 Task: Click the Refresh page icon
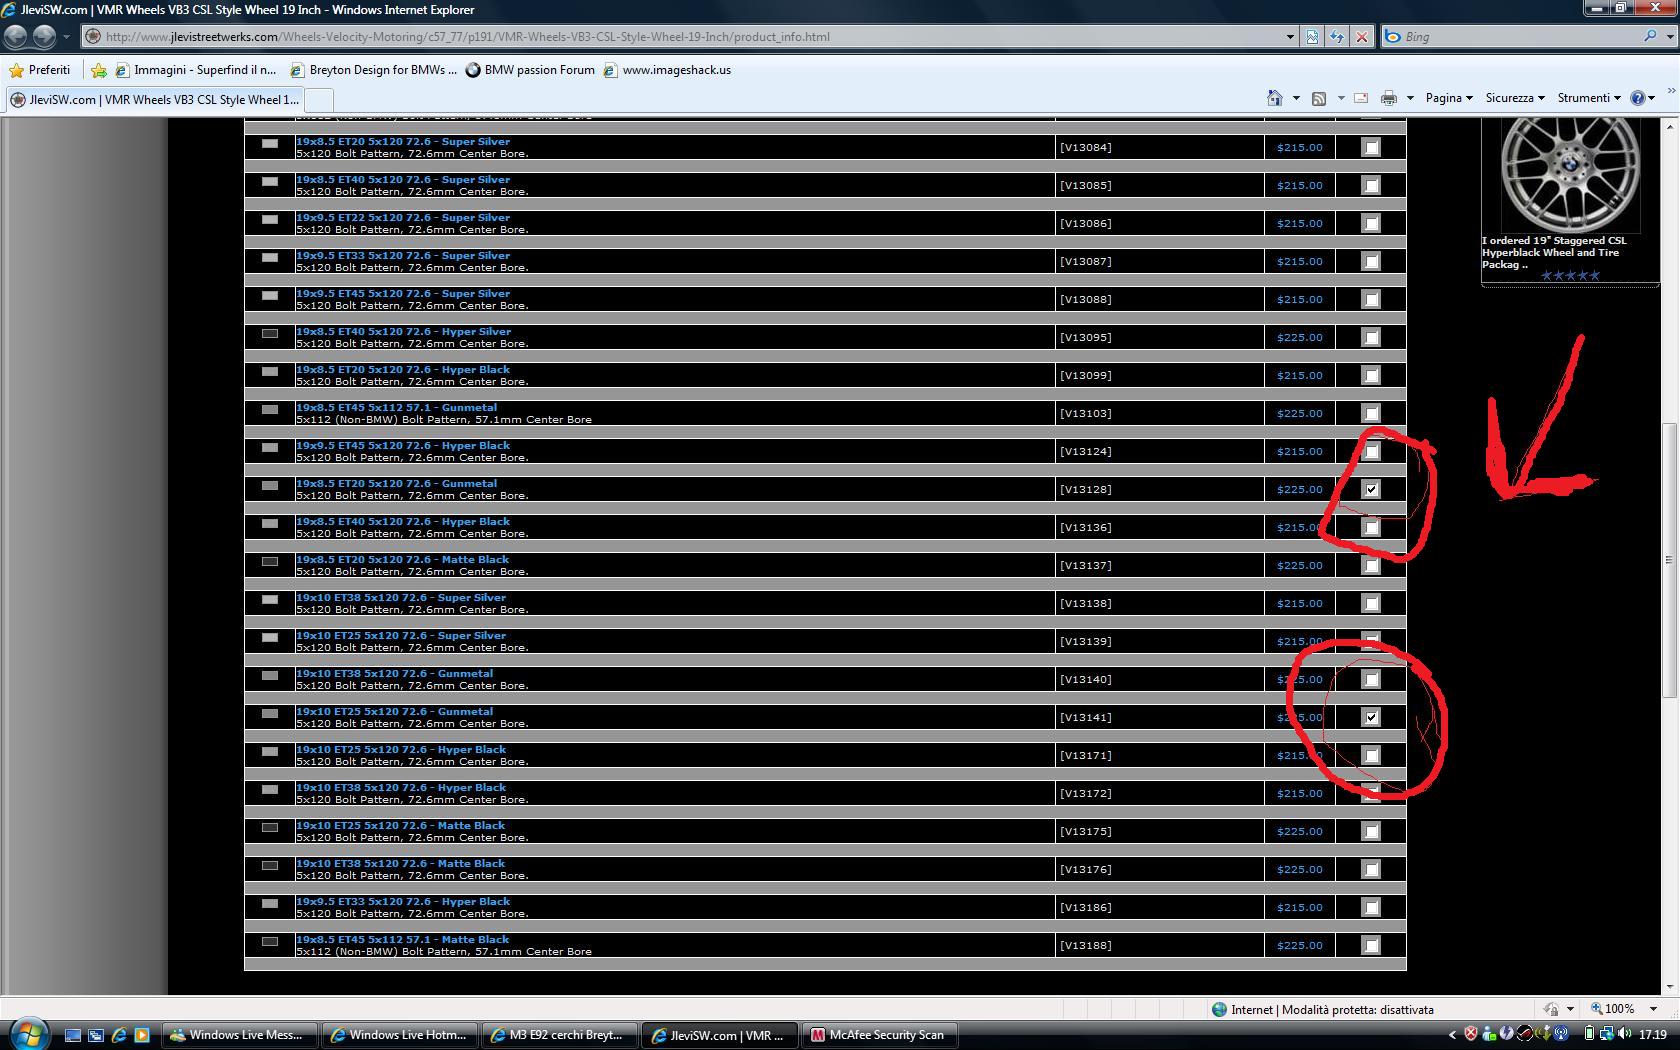tap(1337, 37)
